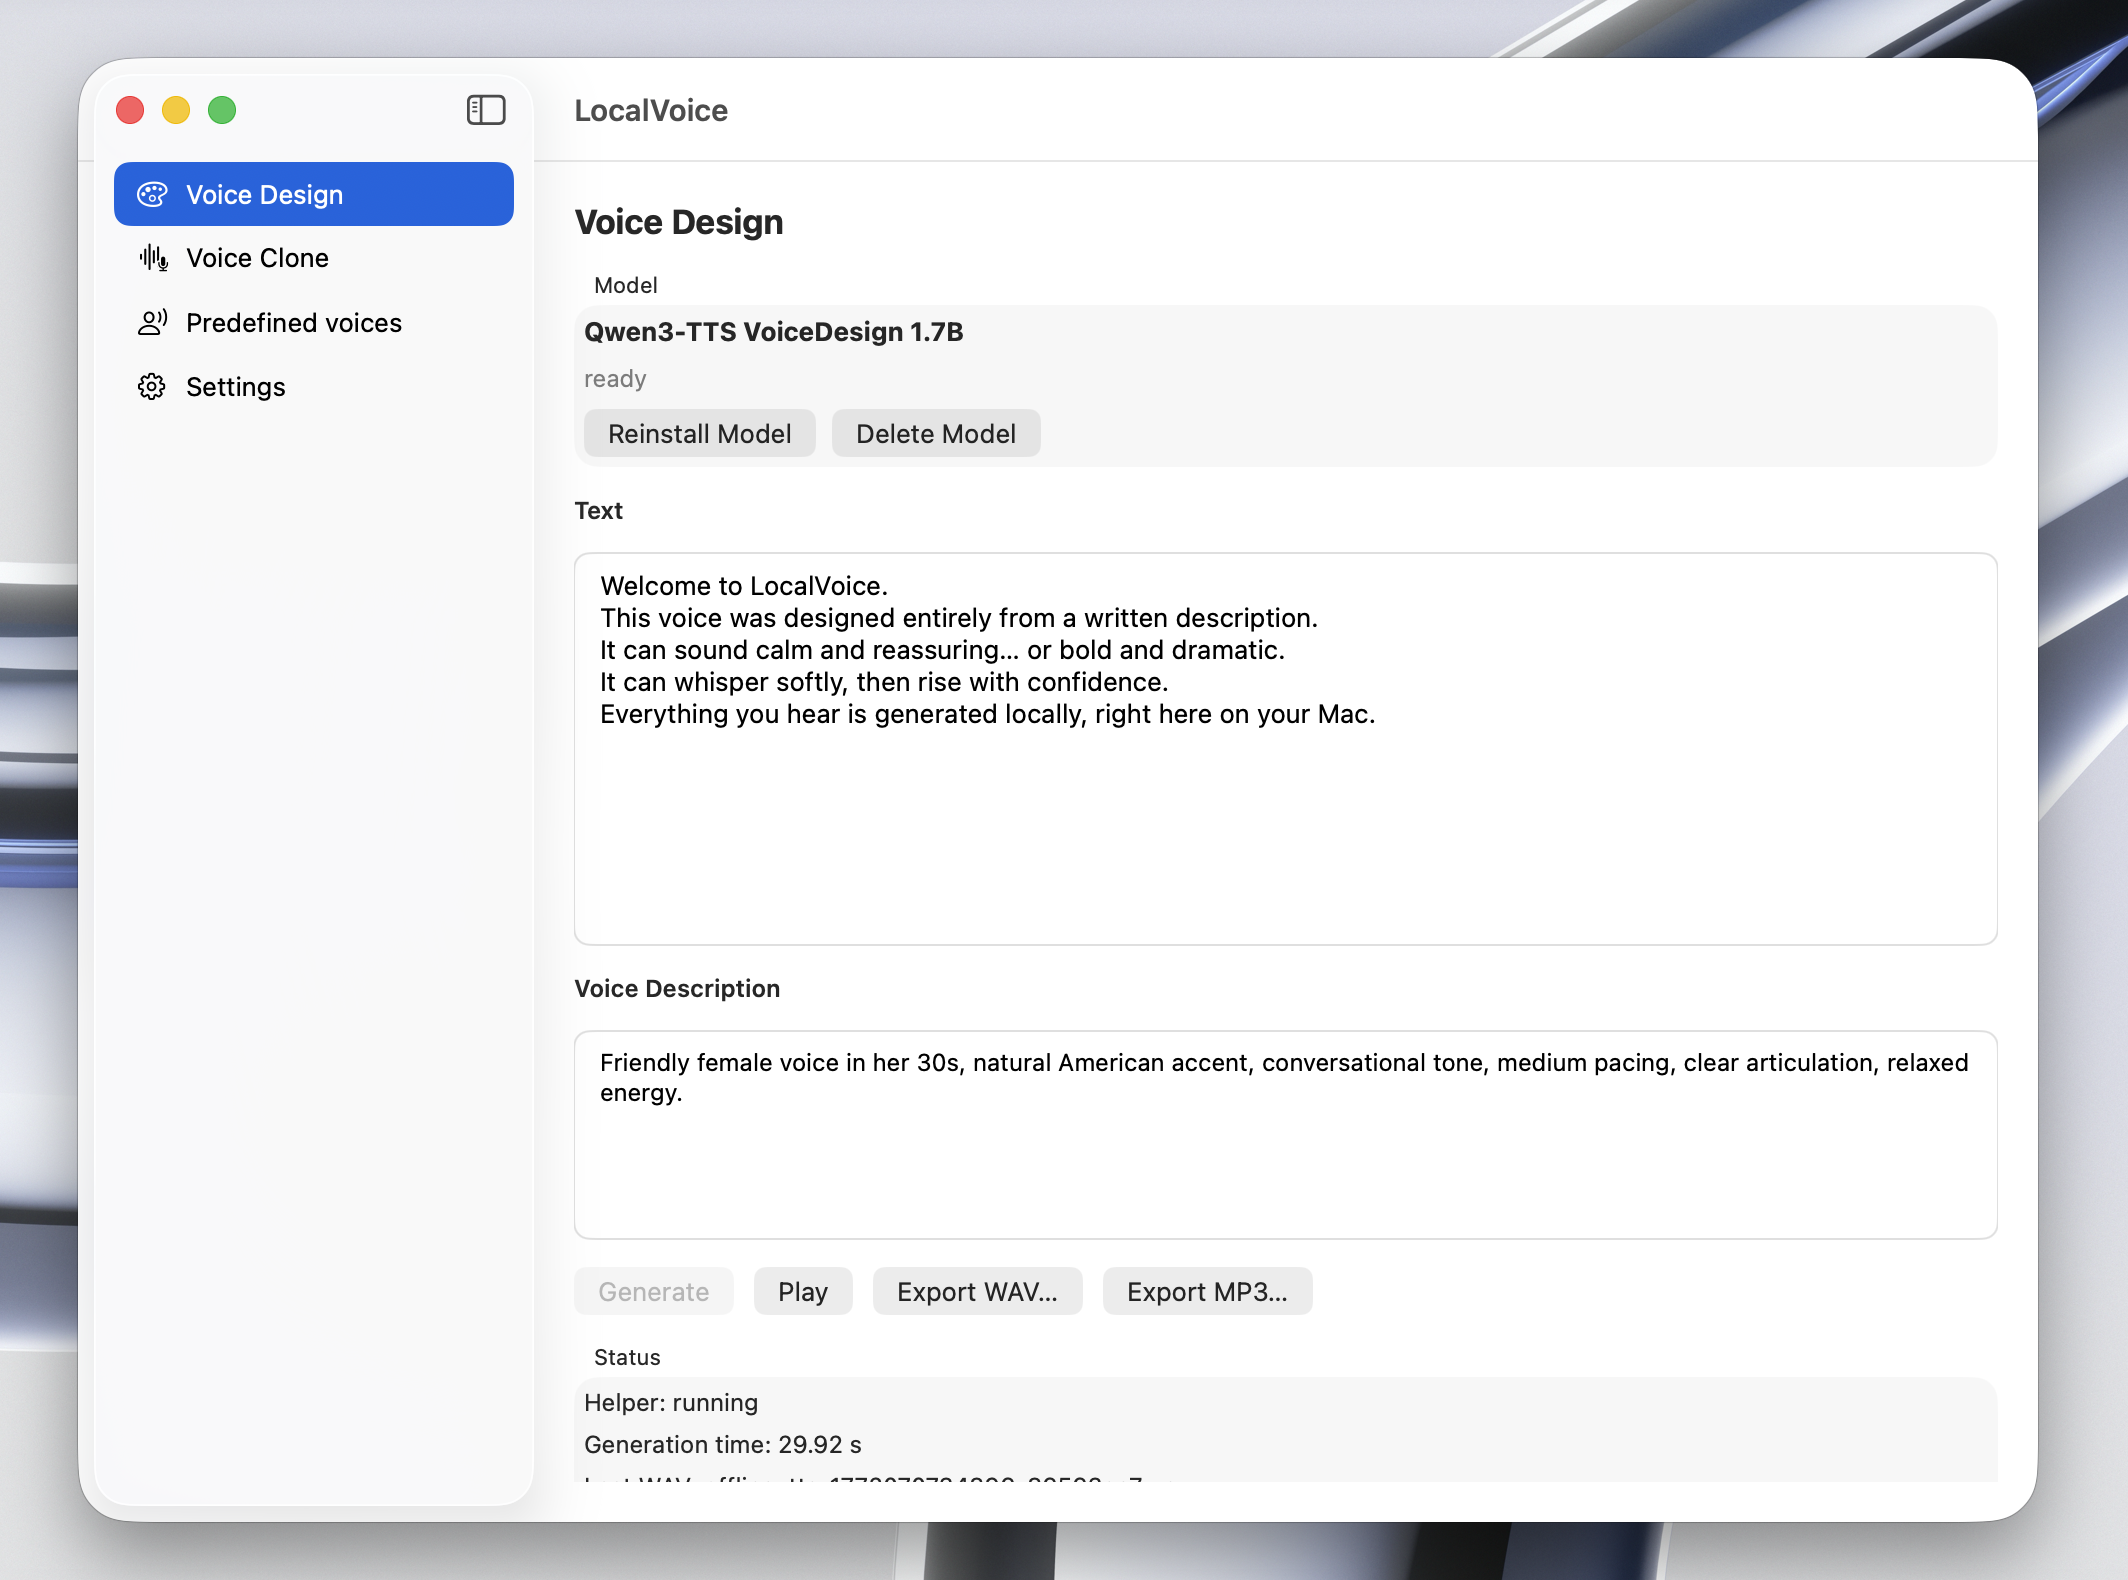
Task: Open the Predefined voices section
Action: 293,322
